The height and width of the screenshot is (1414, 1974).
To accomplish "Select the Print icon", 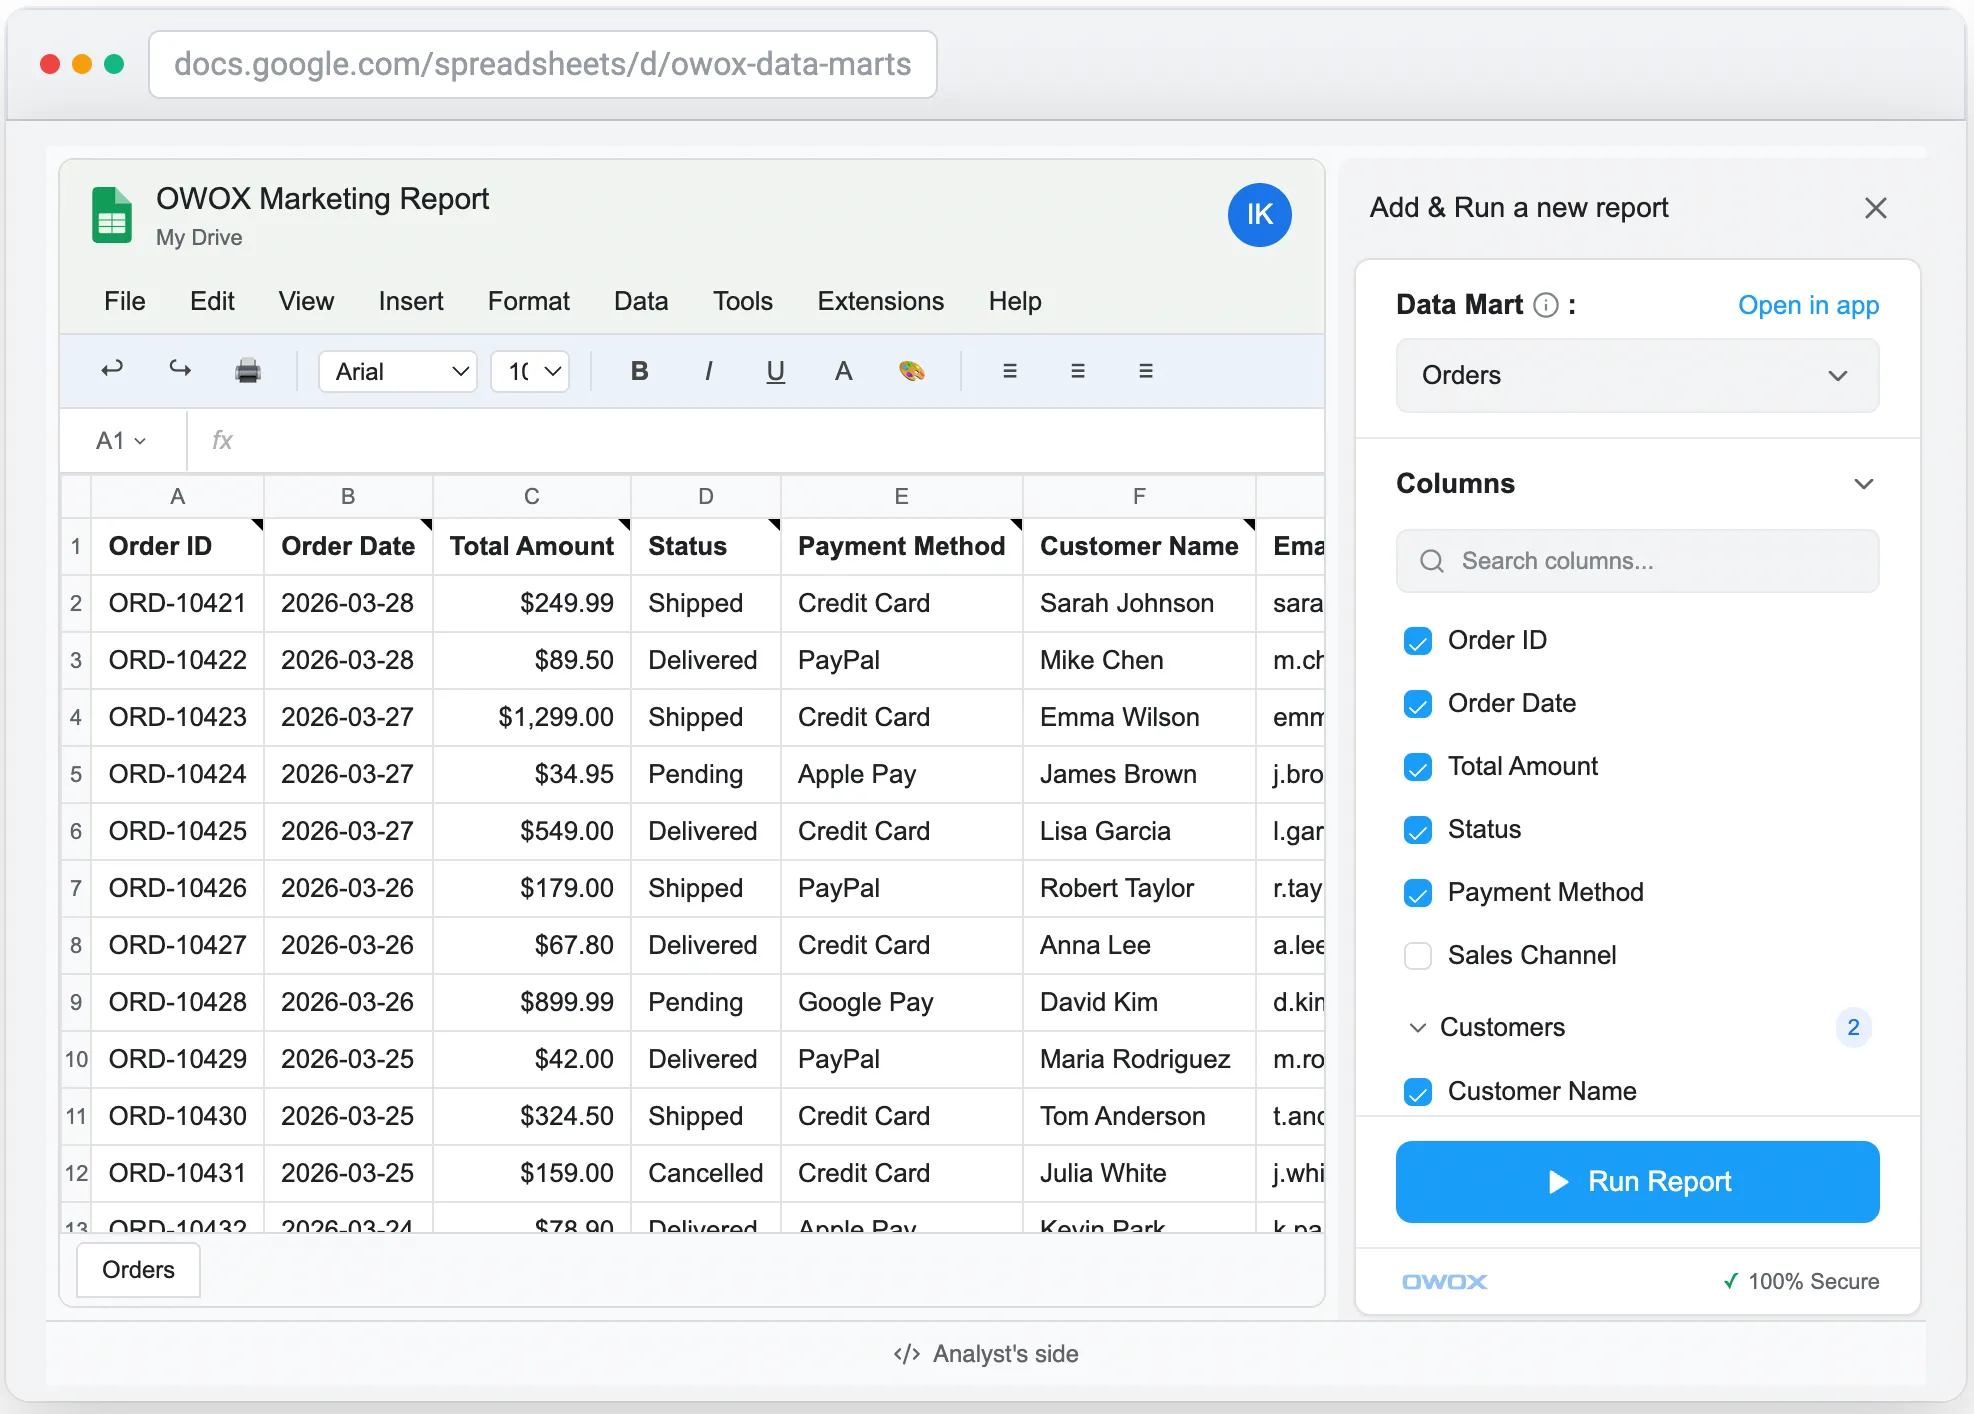I will [x=248, y=371].
